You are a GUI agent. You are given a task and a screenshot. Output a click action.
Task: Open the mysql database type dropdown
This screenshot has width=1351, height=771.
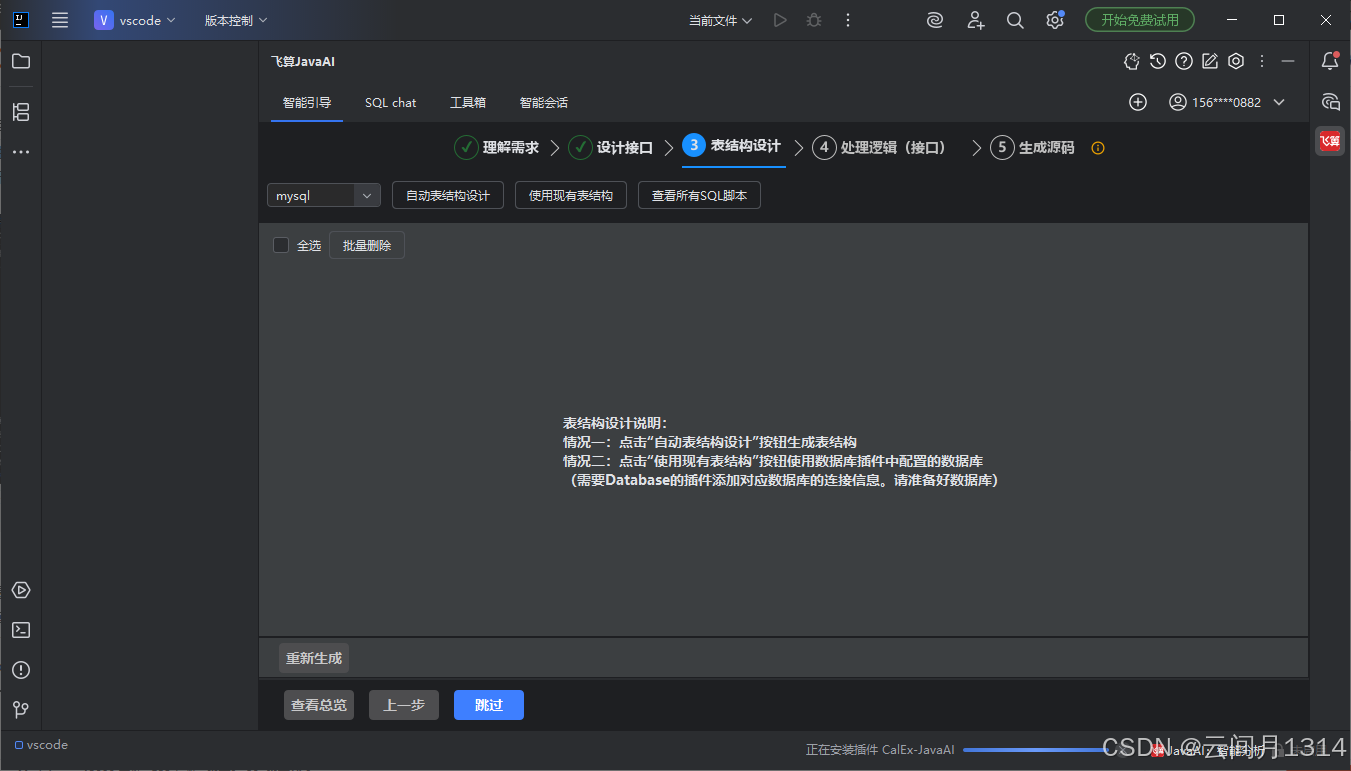coord(324,196)
